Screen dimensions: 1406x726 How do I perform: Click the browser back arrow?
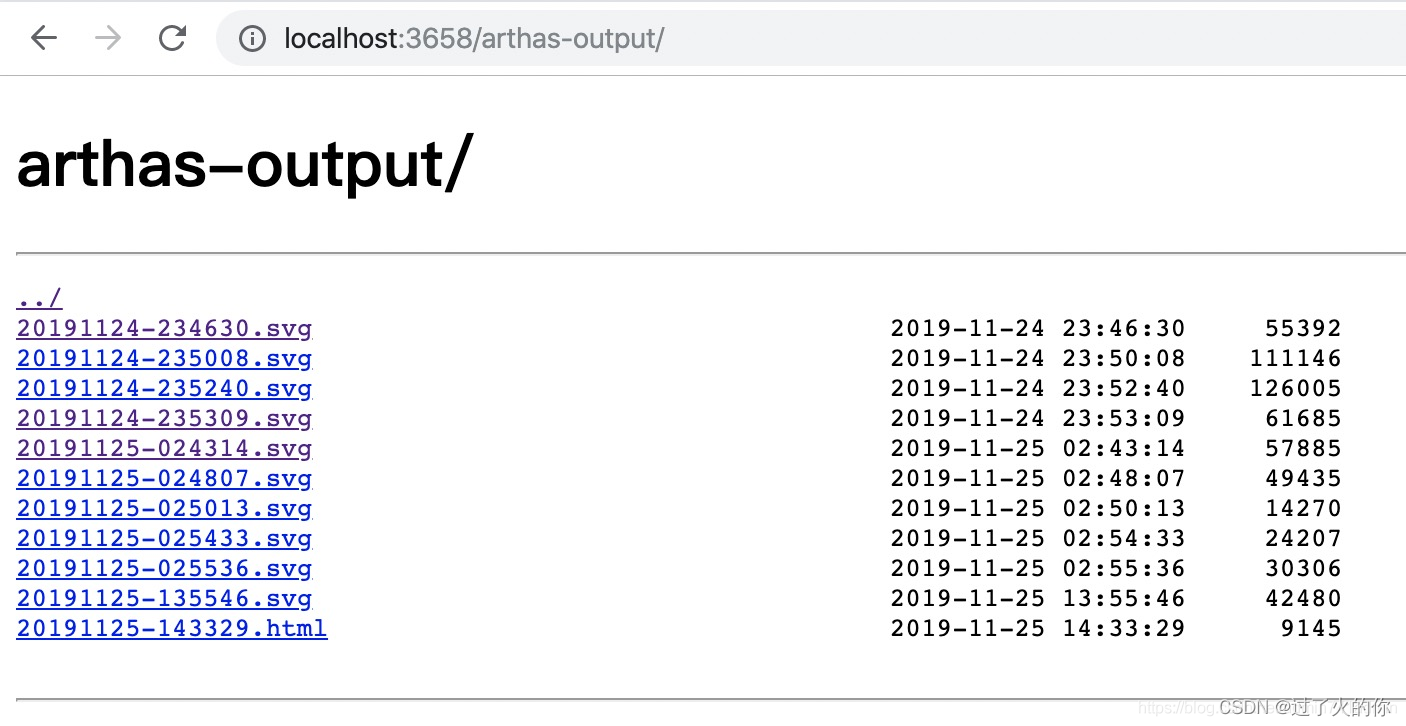click(43, 38)
